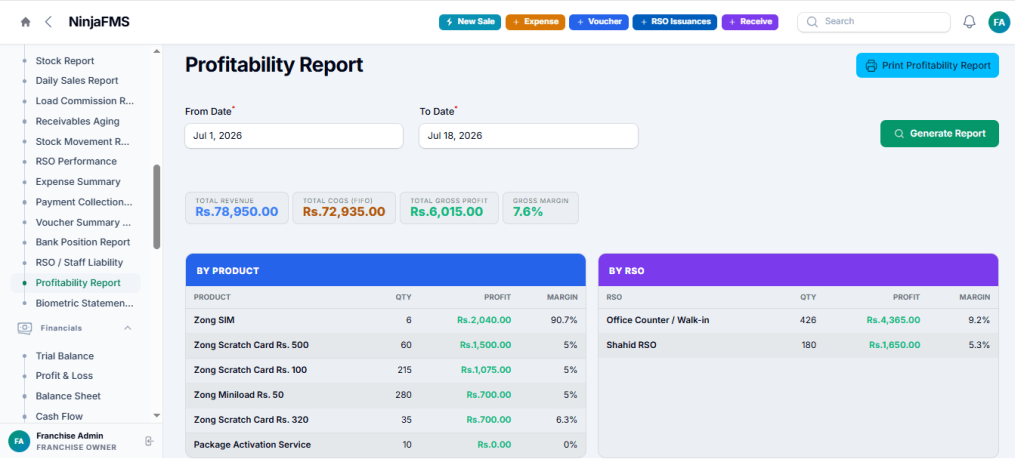The height and width of the screenshot is (459, 1024).
Task: Click the magnifier icon in Search box
Action: [x=812, y=22]
